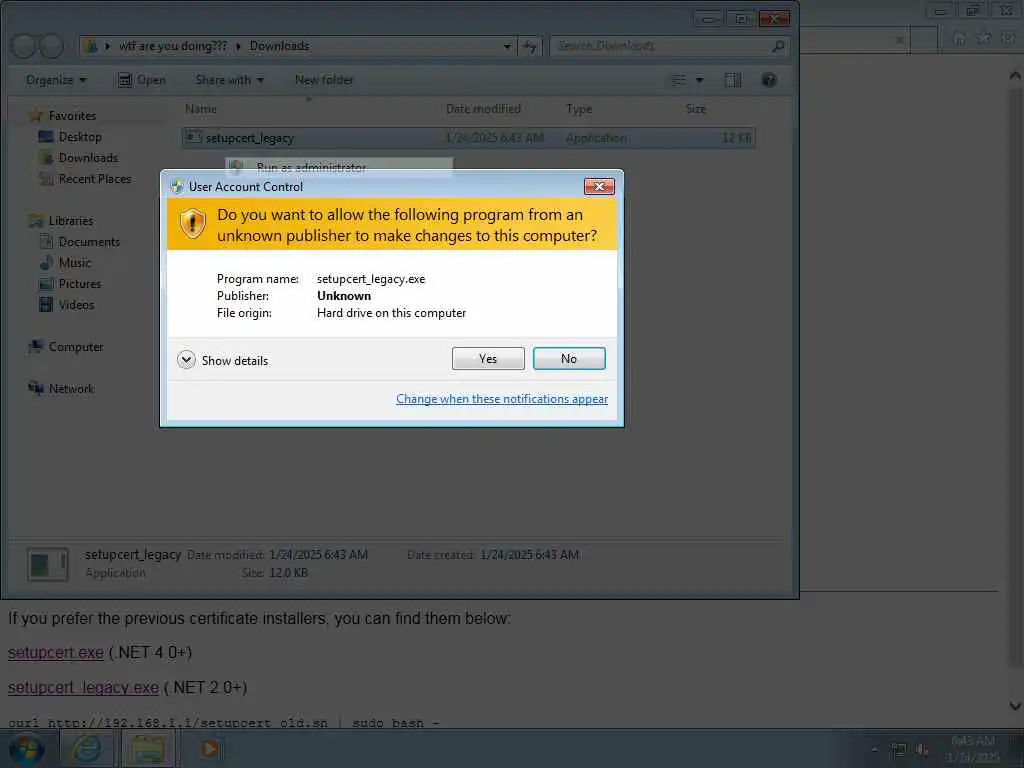Screen dimensions: 1024x768
Task: Click Downloads segment in address bar
Action: pos(280,46)
